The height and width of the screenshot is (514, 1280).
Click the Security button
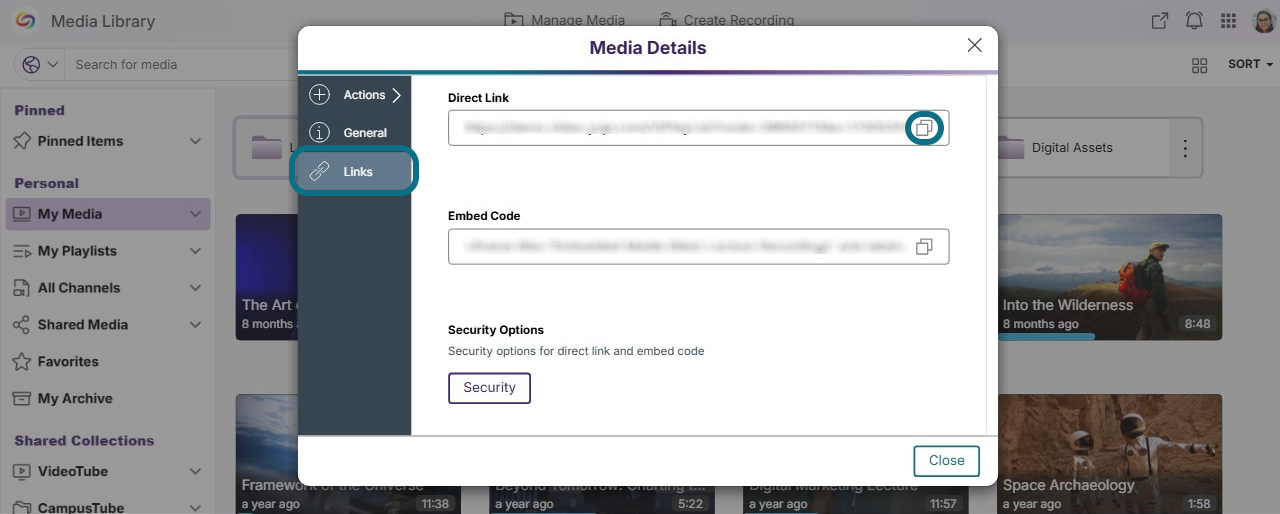[489, 388]
